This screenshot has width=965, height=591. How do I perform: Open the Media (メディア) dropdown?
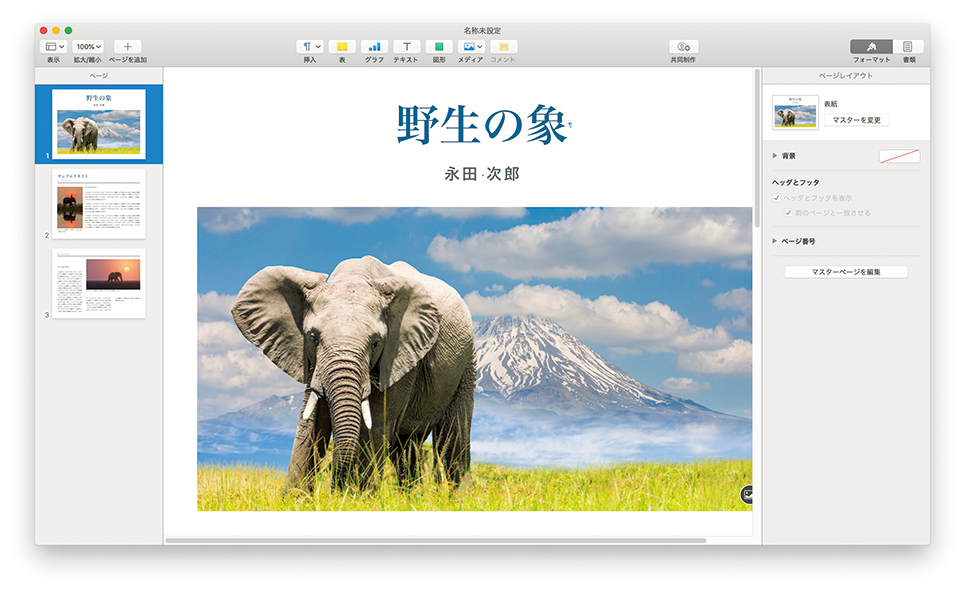471,47
